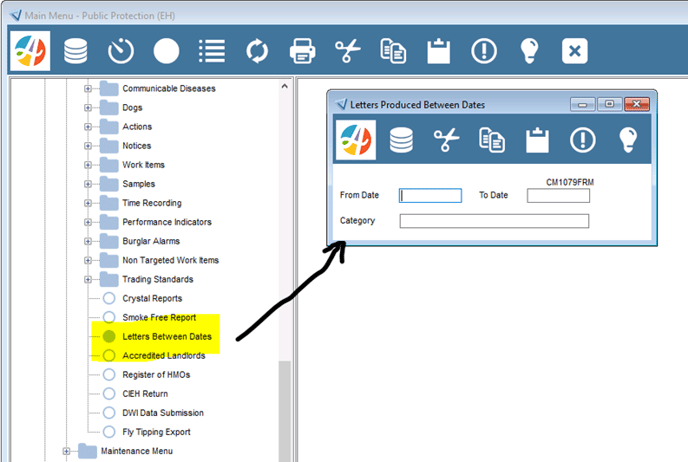This screenshot has height=462, width=688.
Task: Click the database icon in main toolbar
Action: click(x=75, y=51)
